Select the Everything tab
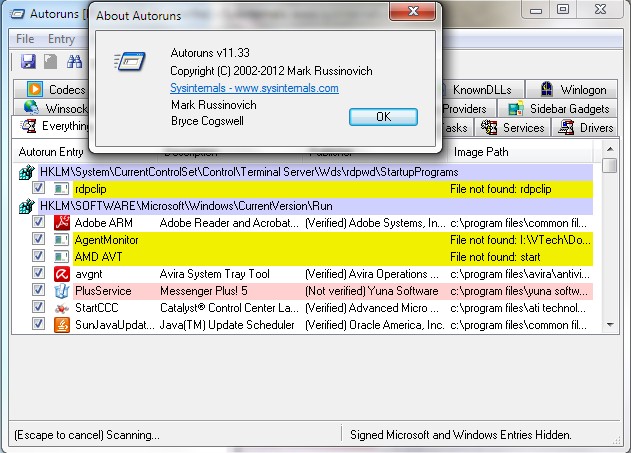Viewport: 631px width, 453px height. 51,126
